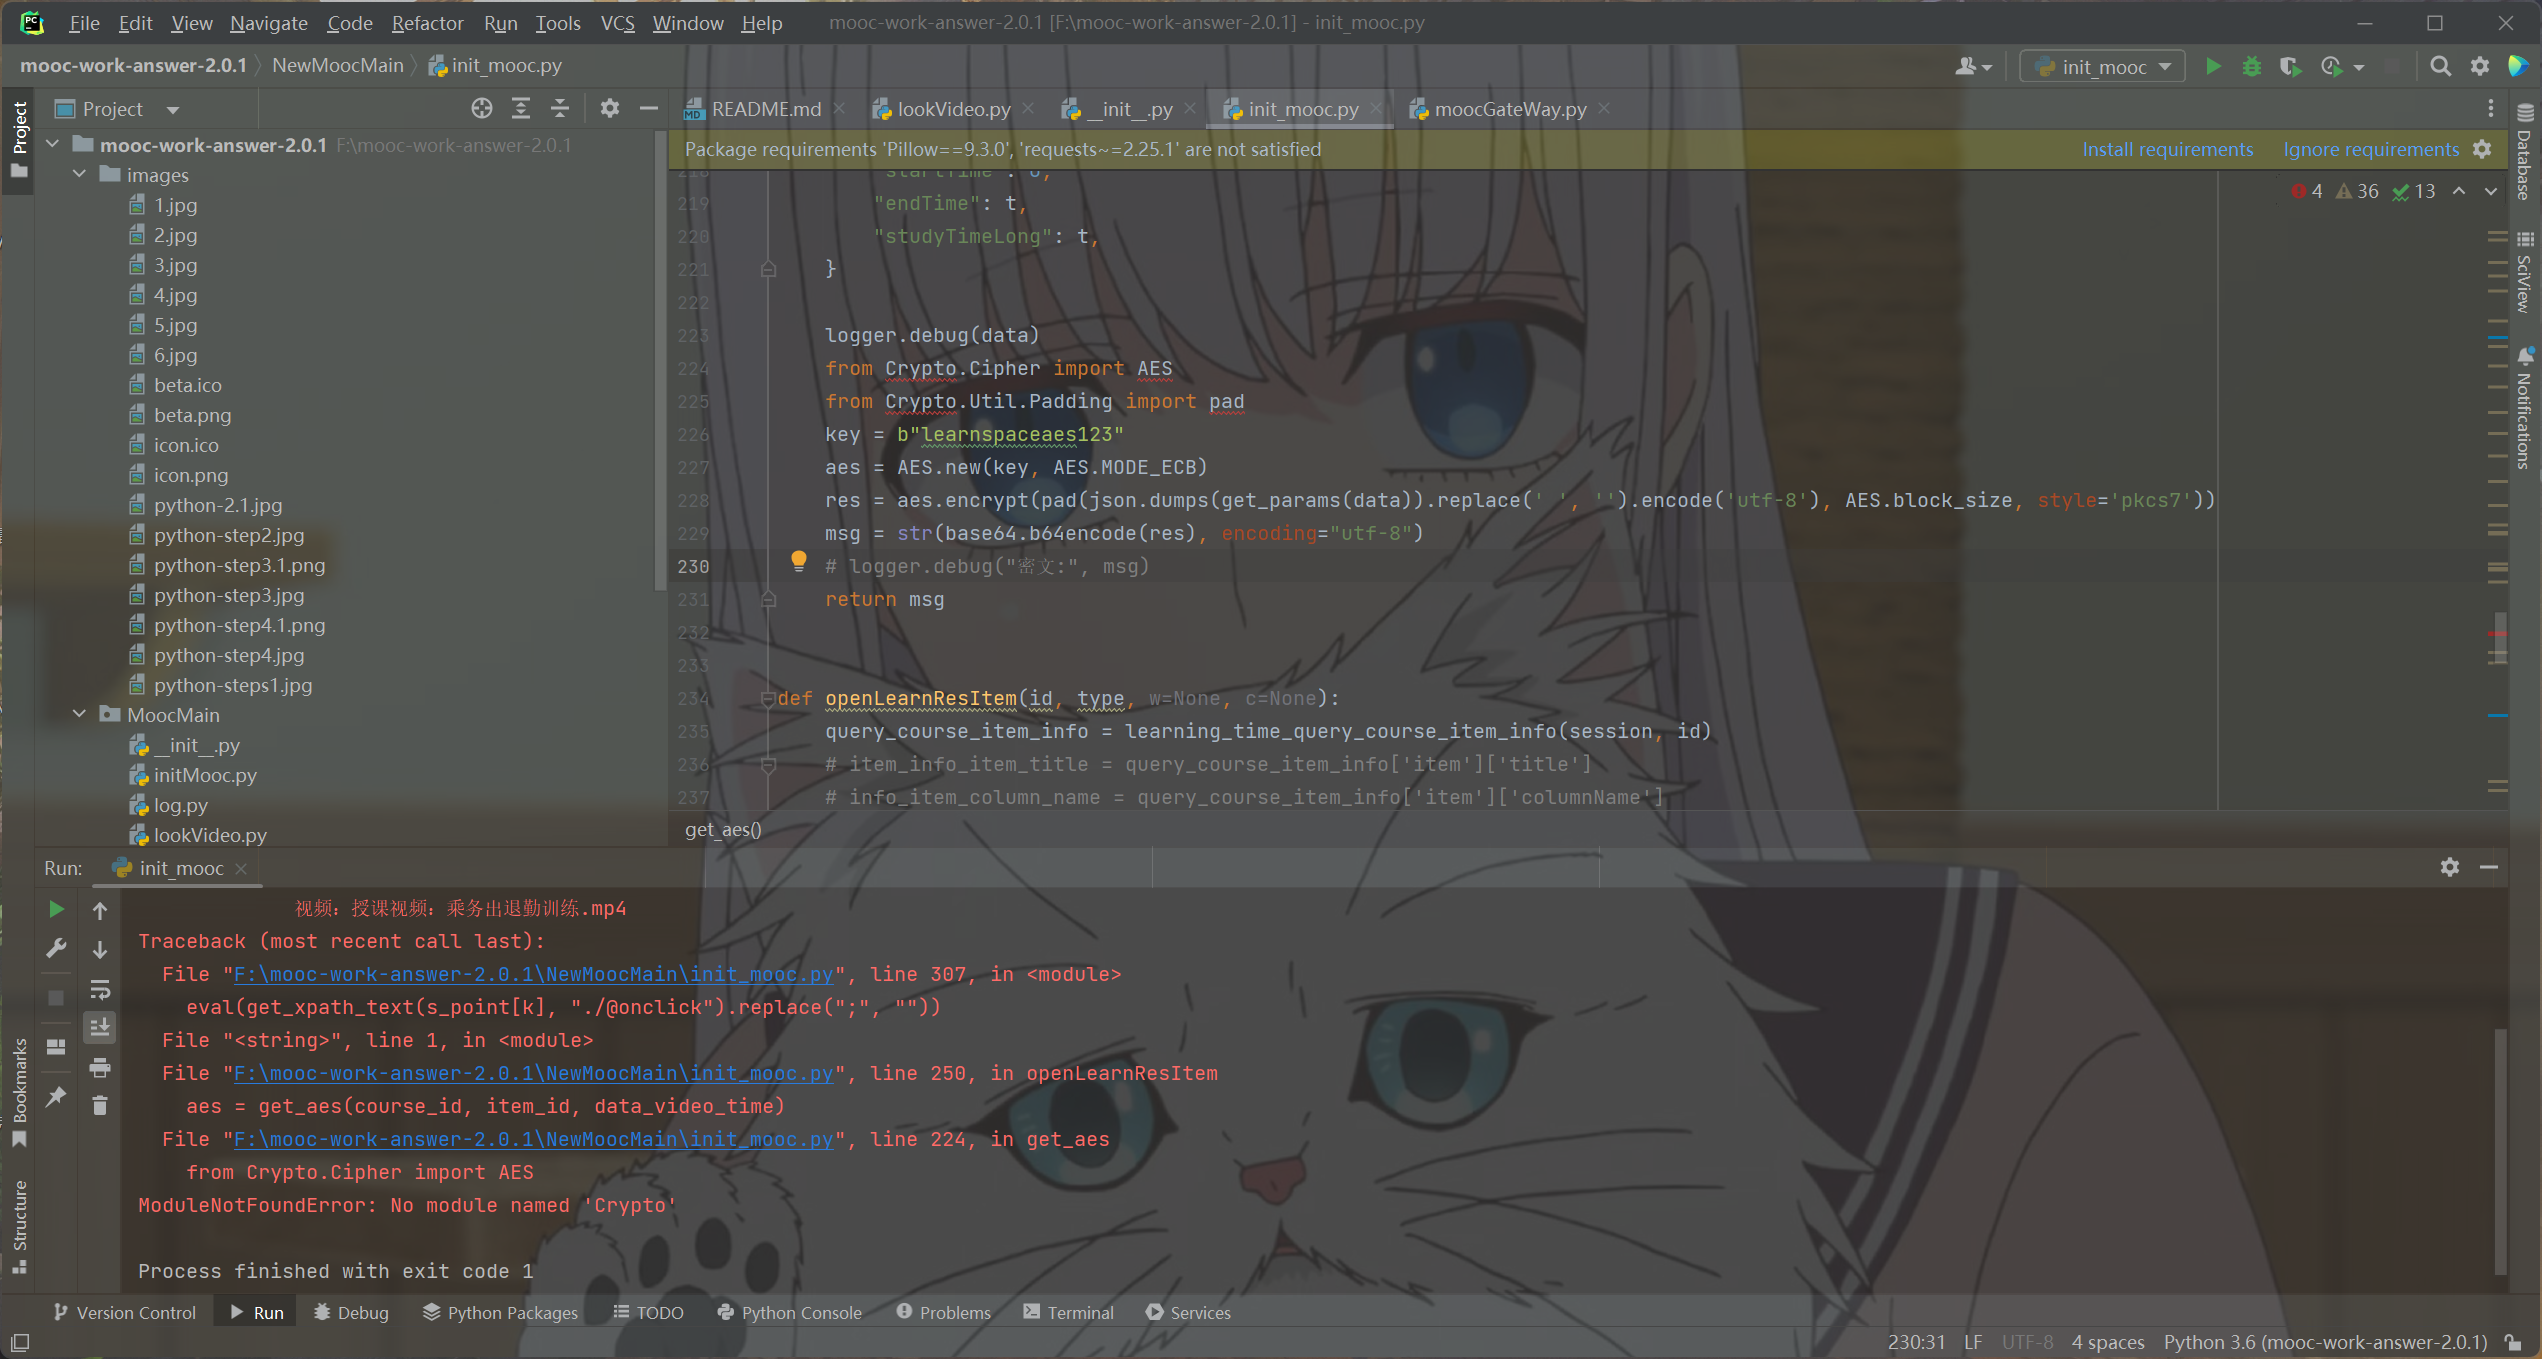Switch to the moocGateWay.py tab

[x=1508, y=109]
